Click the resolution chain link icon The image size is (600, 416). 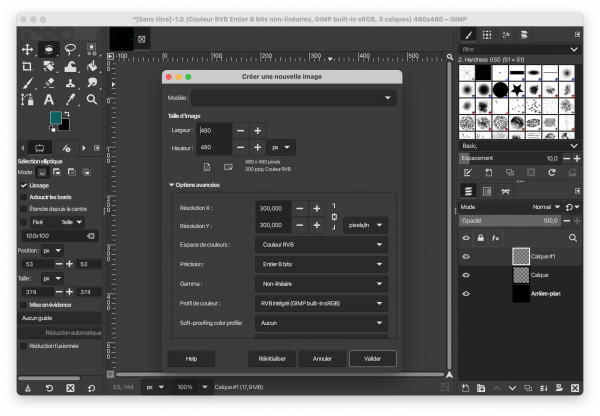pos(334,217)
